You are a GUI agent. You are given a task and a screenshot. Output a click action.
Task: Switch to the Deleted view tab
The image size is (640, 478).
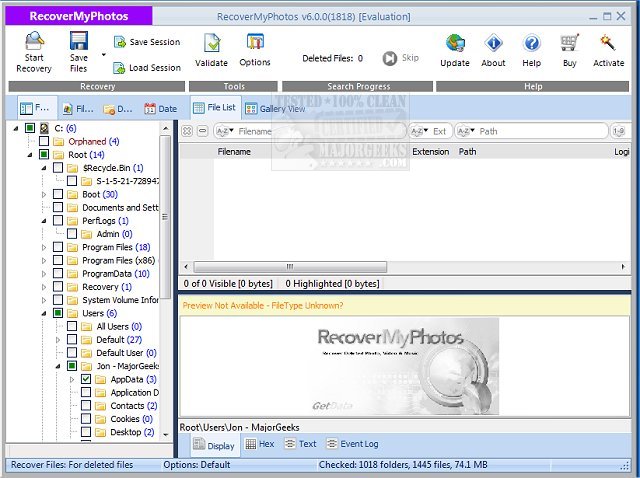pos(118,109)
